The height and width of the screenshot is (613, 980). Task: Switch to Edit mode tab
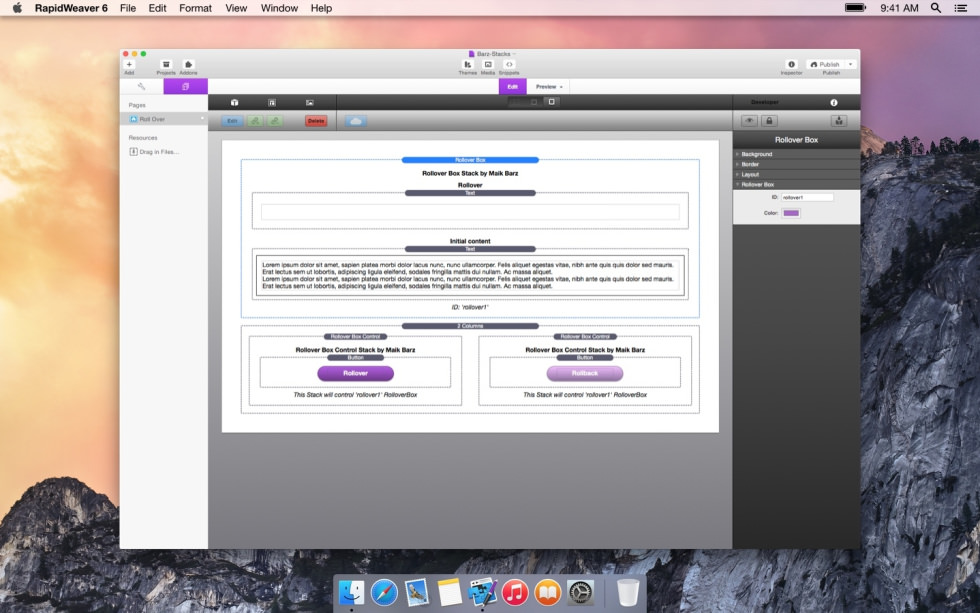(512, 86)
